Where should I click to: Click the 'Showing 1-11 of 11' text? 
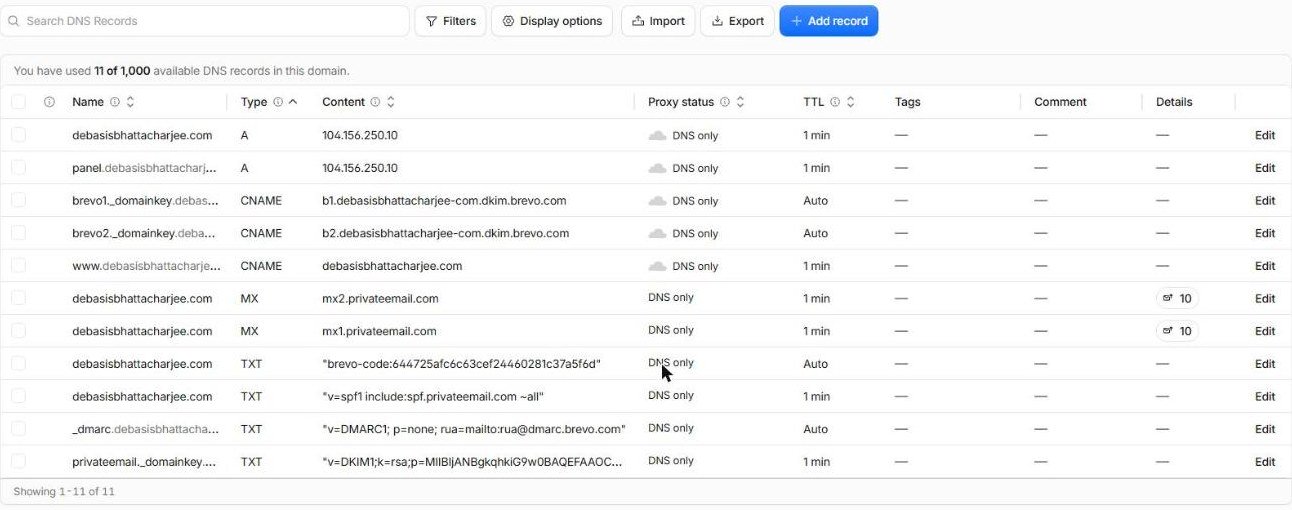coord(64,491)
